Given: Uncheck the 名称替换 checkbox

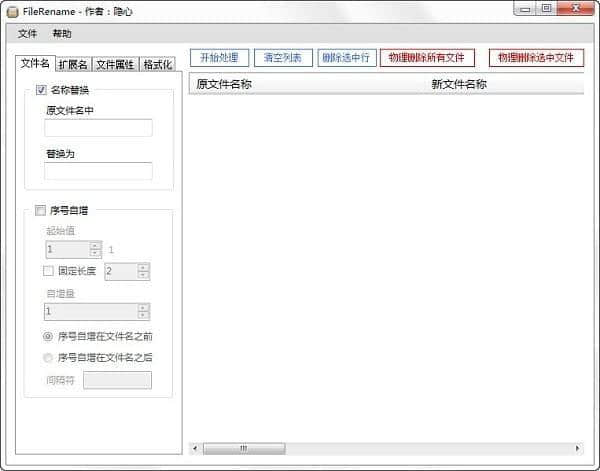Looking at the screenshot, I should tap(41, 90).
